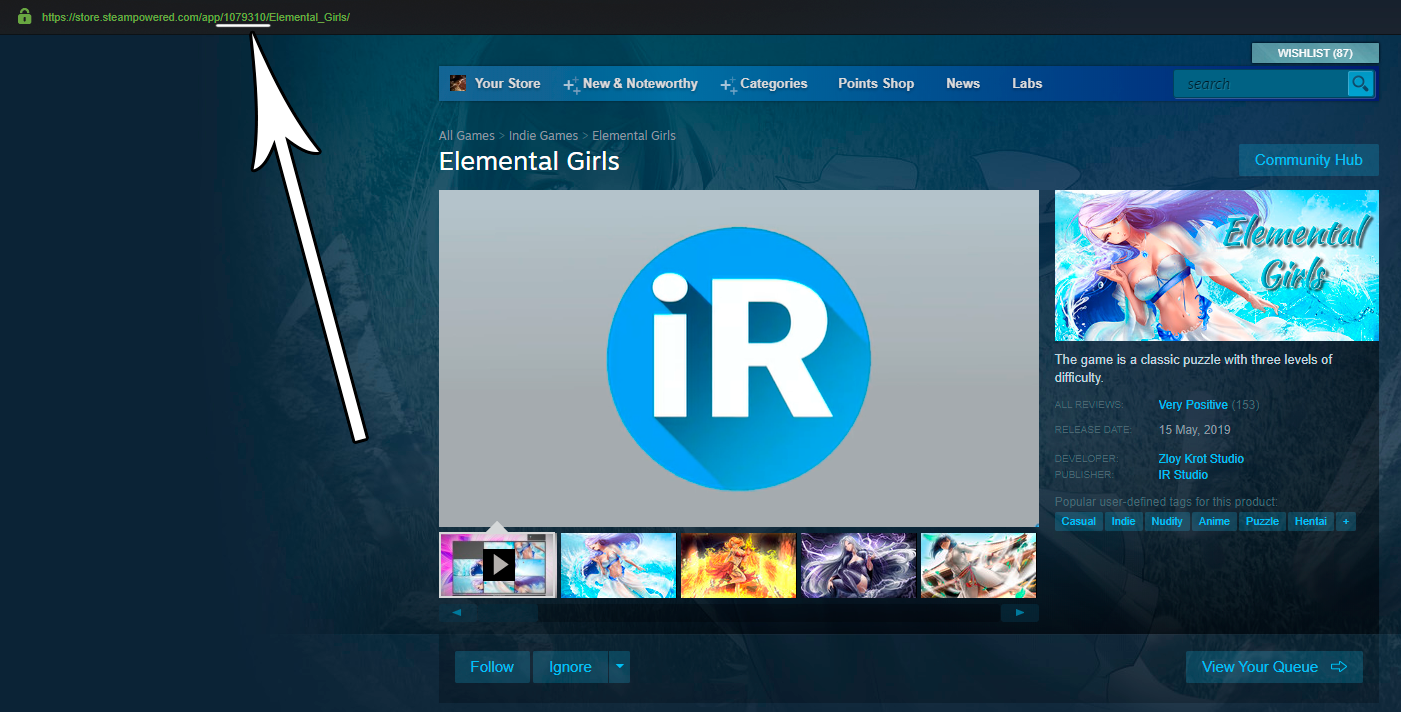This screenshot has height=712, width=1401.
Task: Select the Indie tag
Action: 1124,521
